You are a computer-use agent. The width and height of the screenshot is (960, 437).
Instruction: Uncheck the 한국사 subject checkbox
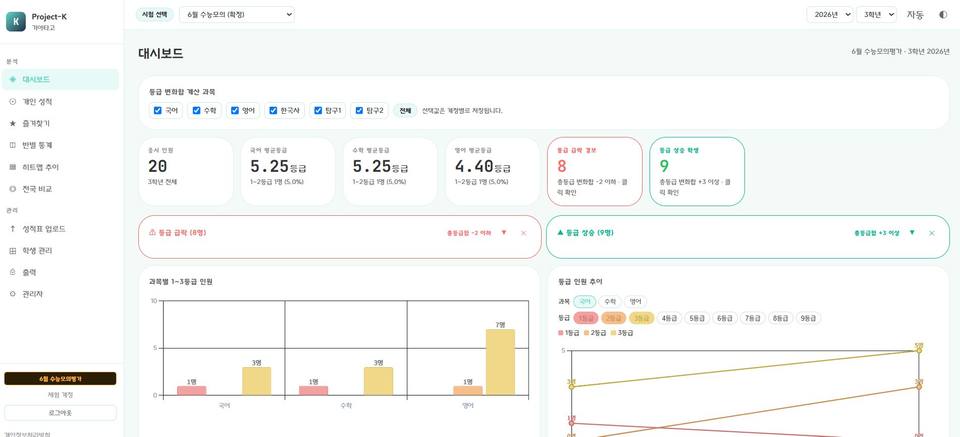pyautogui.click(x=274, y=111)
